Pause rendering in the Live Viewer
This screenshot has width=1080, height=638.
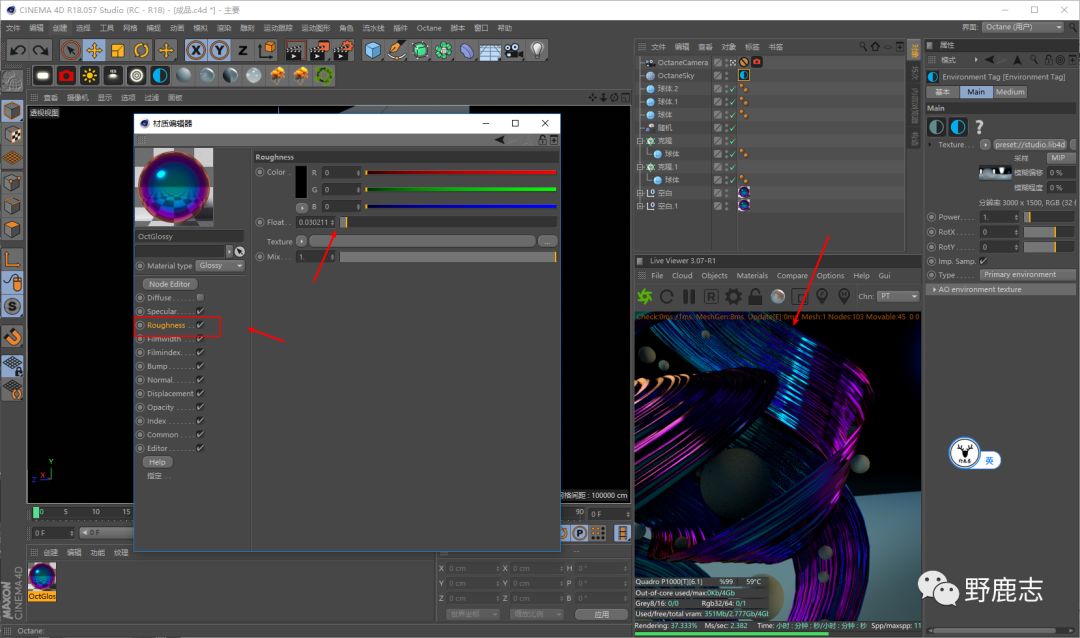689,297
